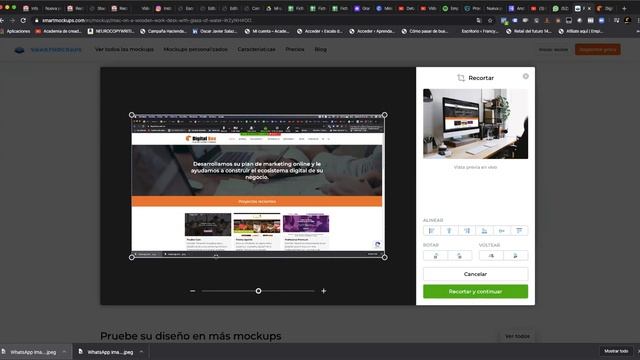
Task: Switch to the WhatsApp browser tab
Action: pyautogui.click(x=561, y=8)
